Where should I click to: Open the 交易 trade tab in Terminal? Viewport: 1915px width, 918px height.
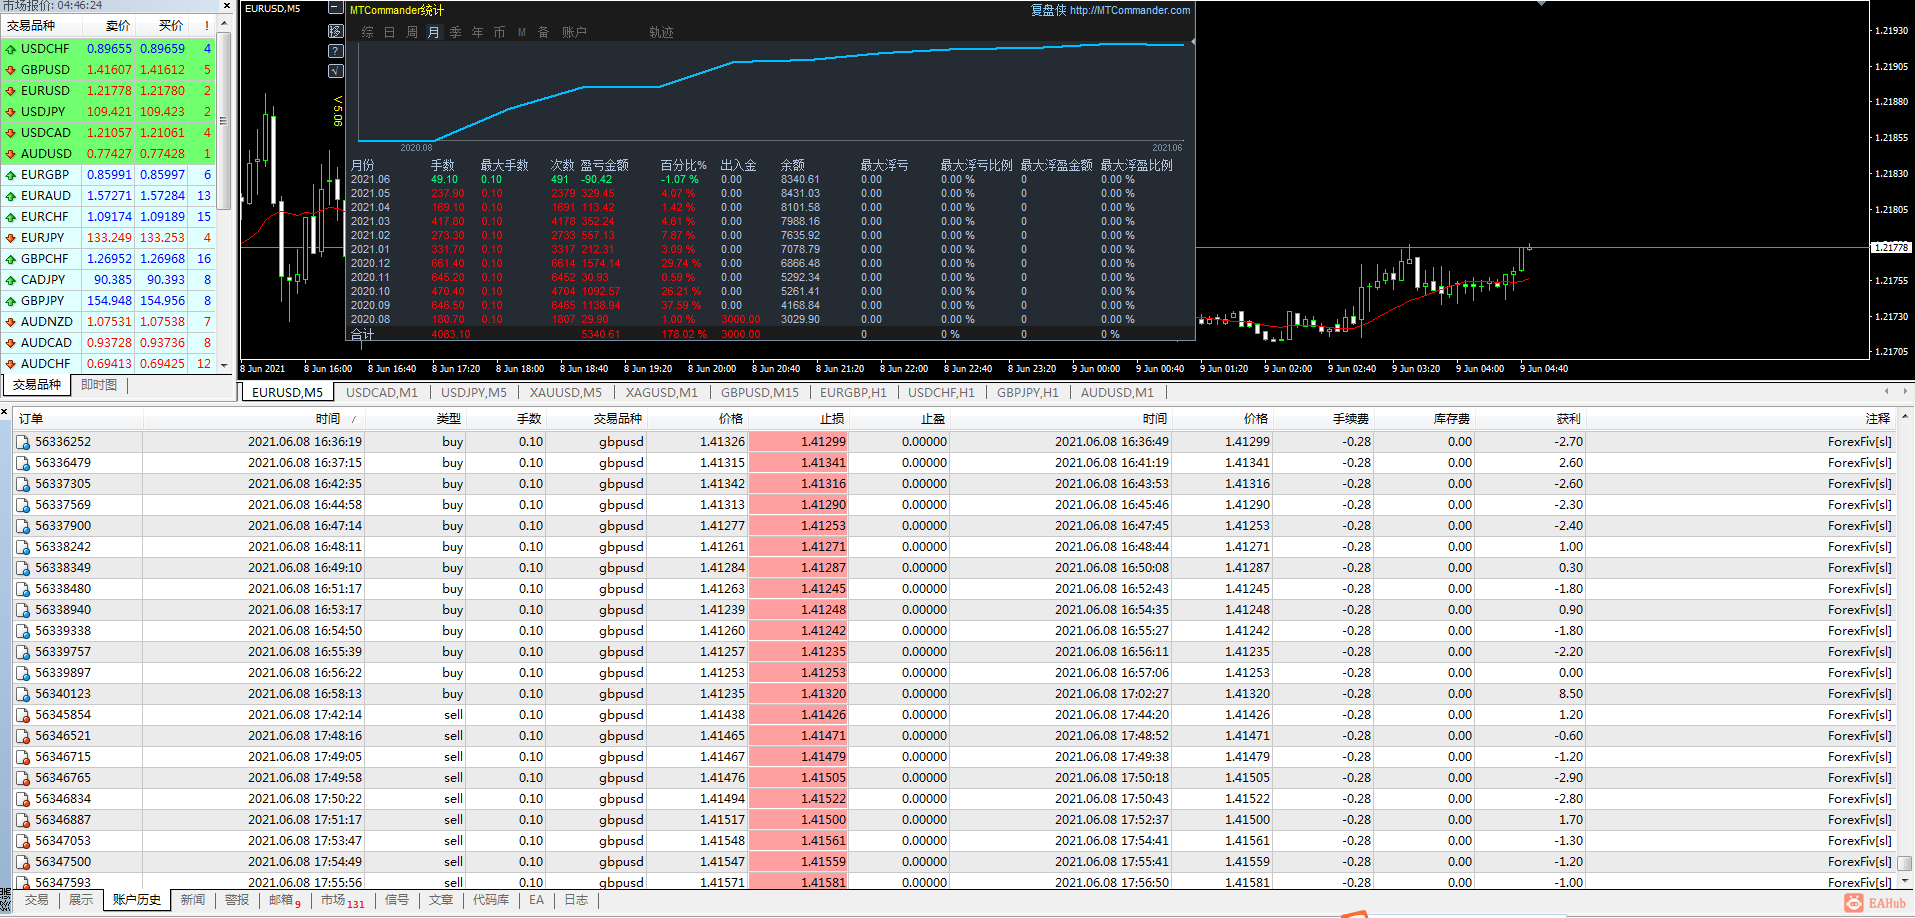(x=37, y=900)
